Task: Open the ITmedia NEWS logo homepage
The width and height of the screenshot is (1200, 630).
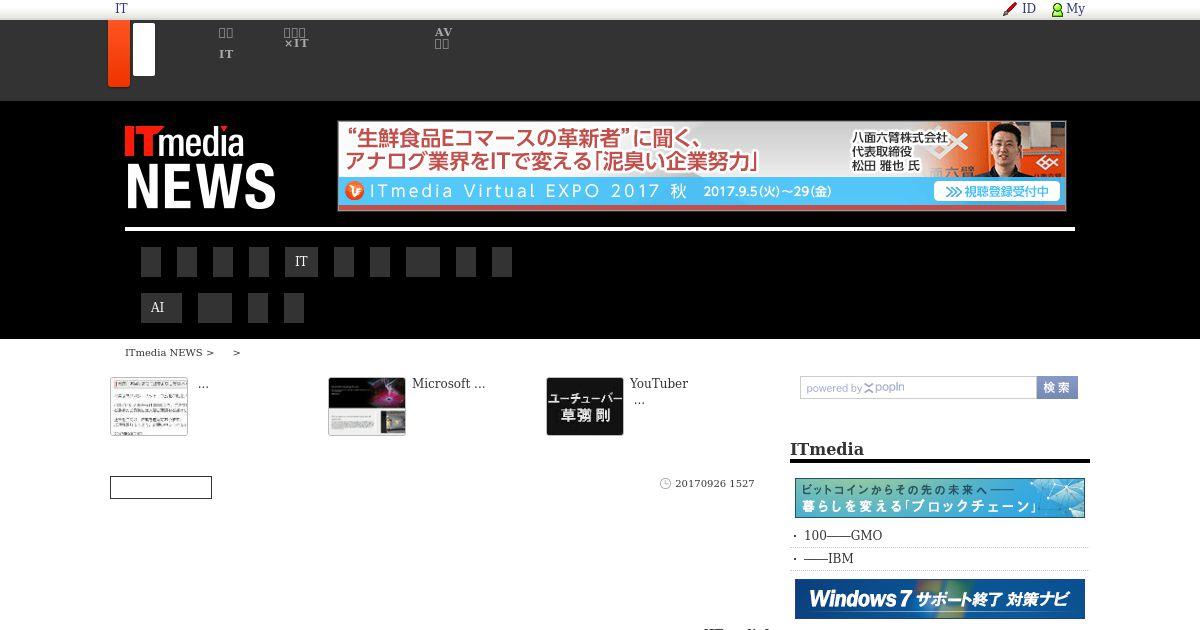Action: [x=200, y=167]
